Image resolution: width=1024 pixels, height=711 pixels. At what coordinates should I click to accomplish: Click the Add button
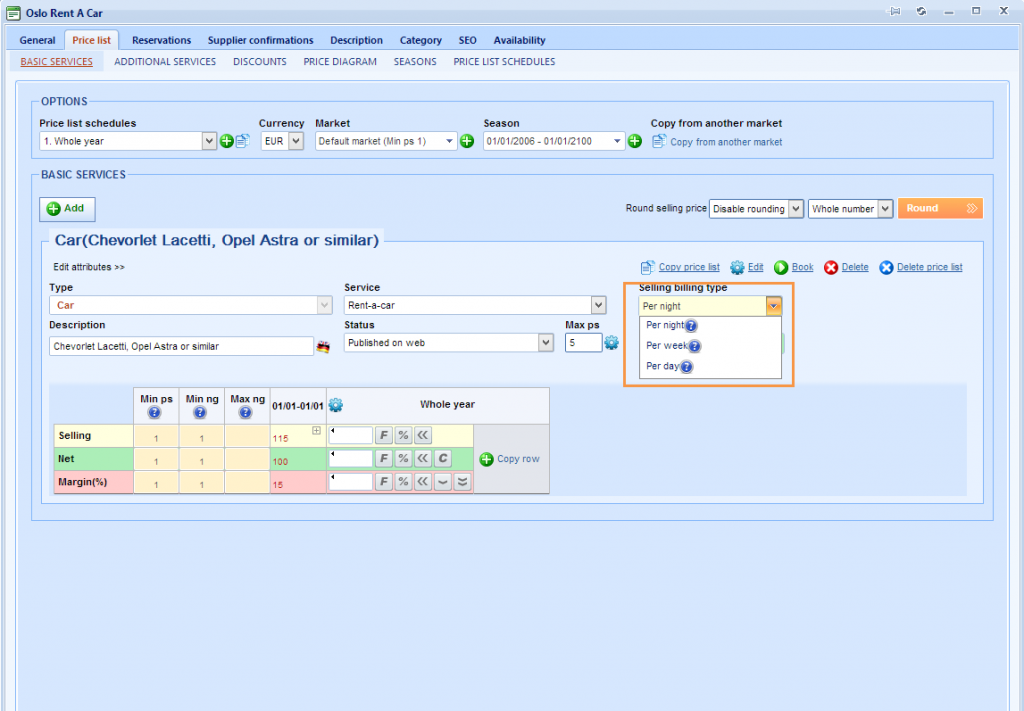[66, 209]
